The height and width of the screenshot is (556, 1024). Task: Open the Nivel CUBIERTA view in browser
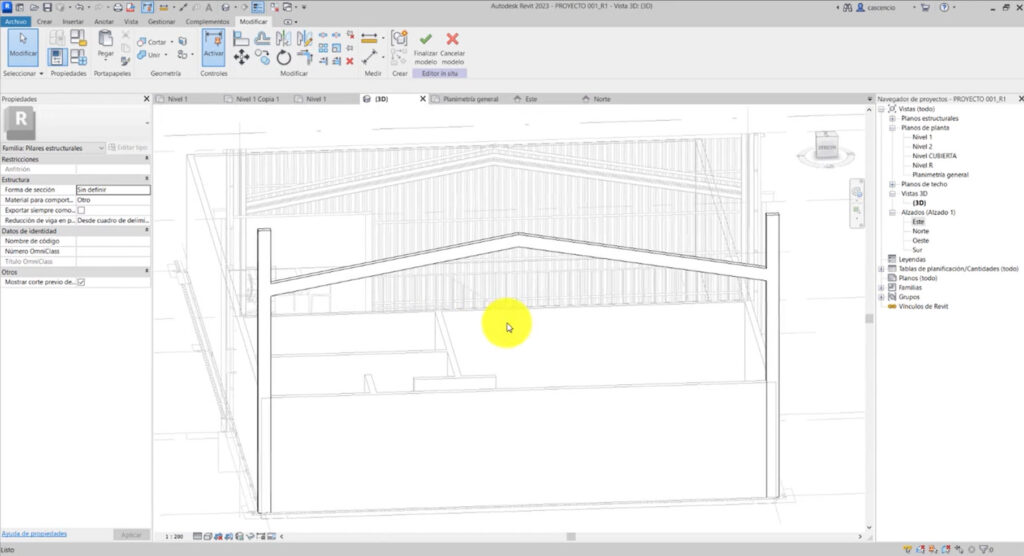click(x=933, y=156)
